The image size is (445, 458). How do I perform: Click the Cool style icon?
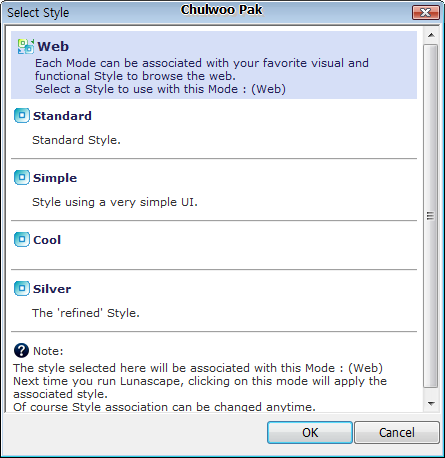point(22,240)
